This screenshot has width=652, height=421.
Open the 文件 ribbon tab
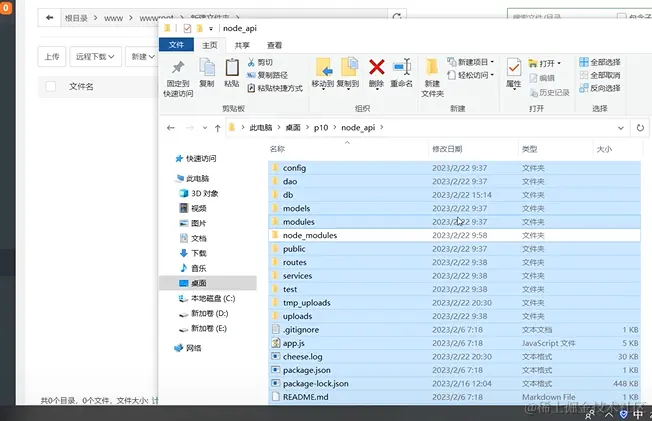(x=176, y=45)
